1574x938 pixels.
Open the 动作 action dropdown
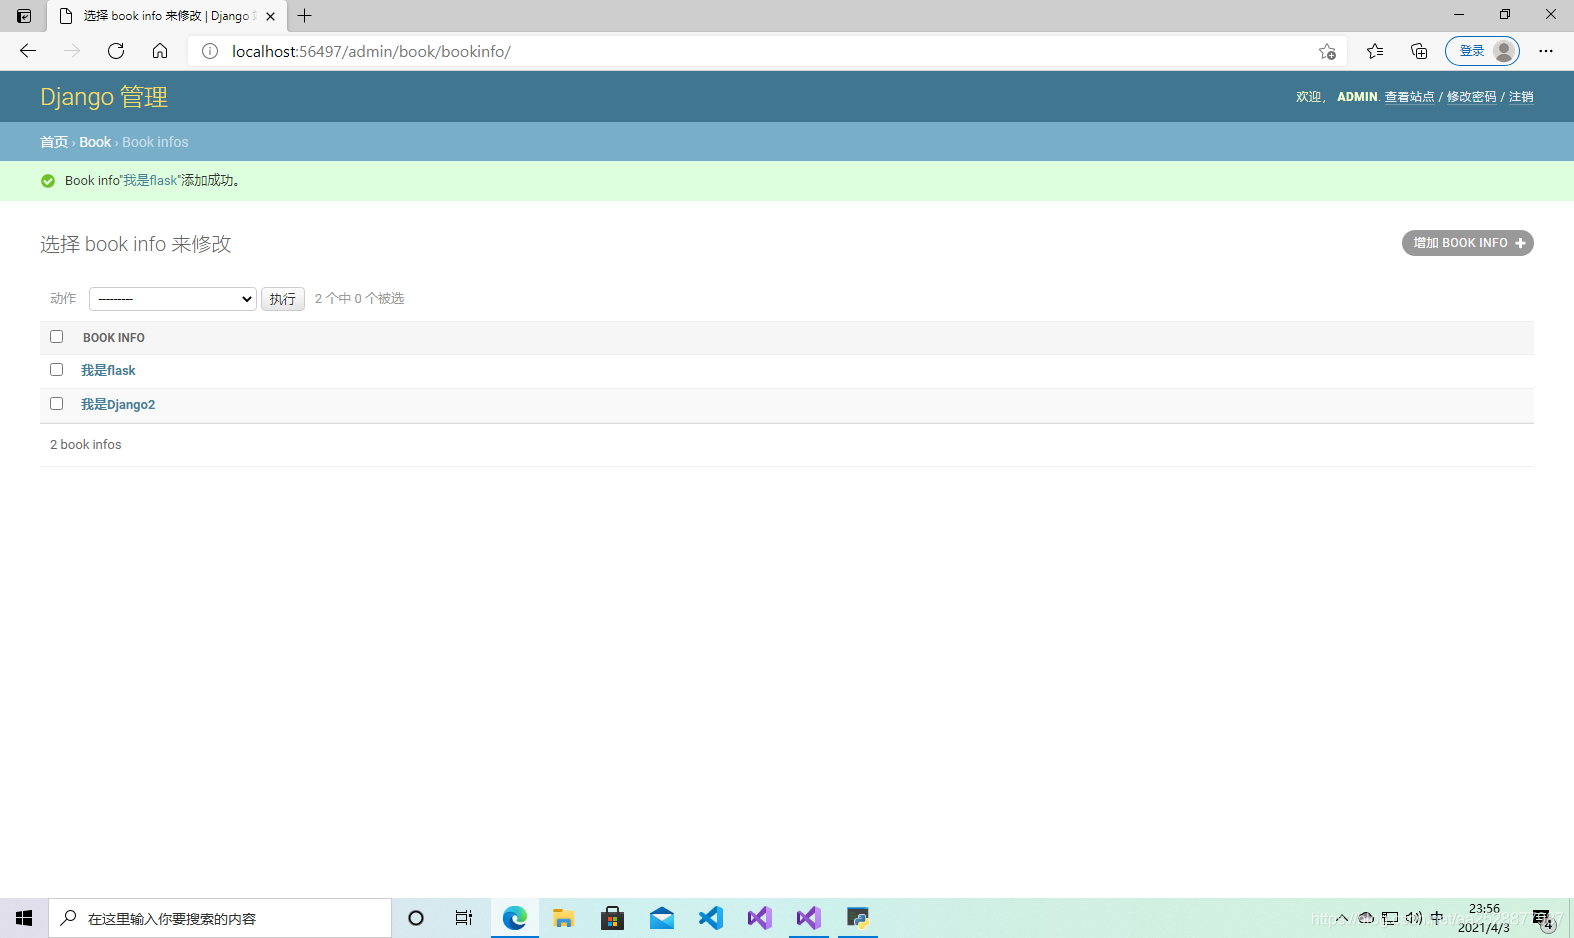173,299
